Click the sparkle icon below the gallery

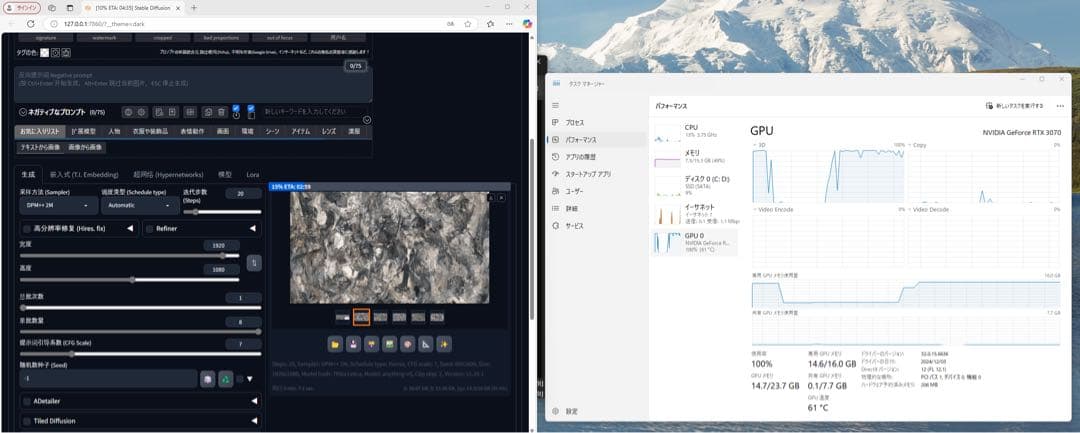[x=444, y=344]
